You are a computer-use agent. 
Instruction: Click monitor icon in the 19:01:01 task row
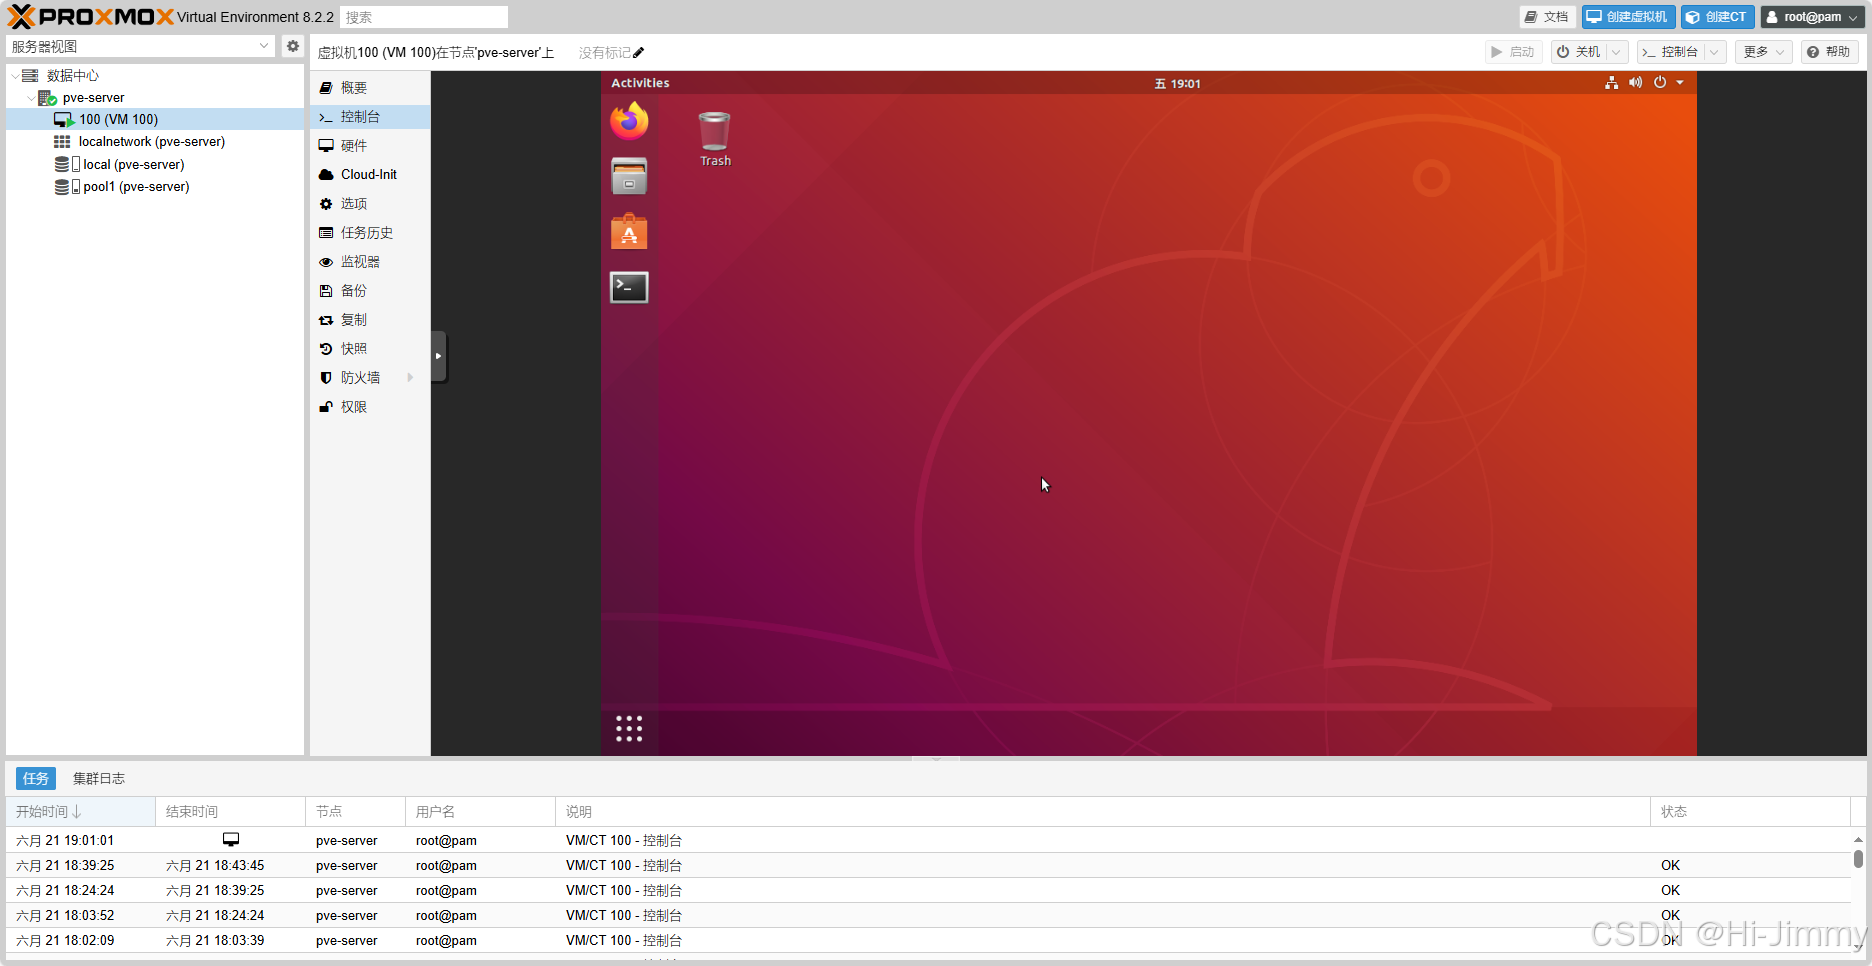point(231,840)
